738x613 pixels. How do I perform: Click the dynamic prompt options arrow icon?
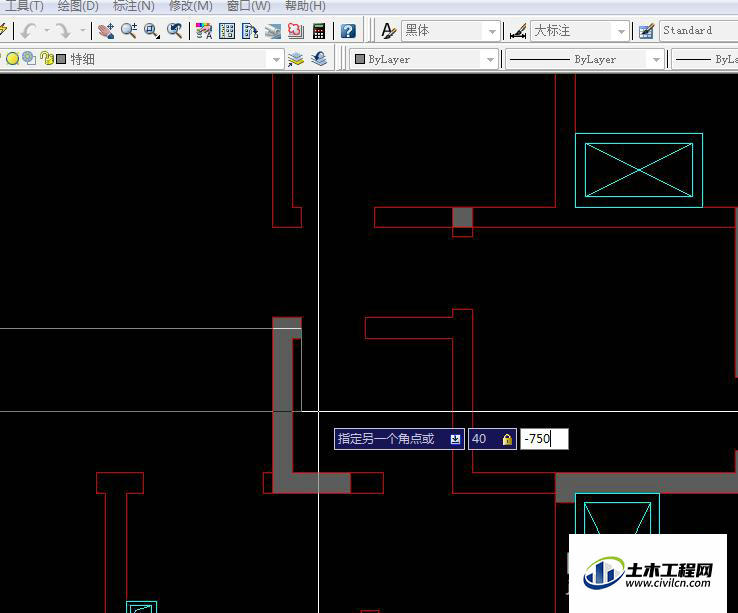pyautogui.click(x=455, y=439)
